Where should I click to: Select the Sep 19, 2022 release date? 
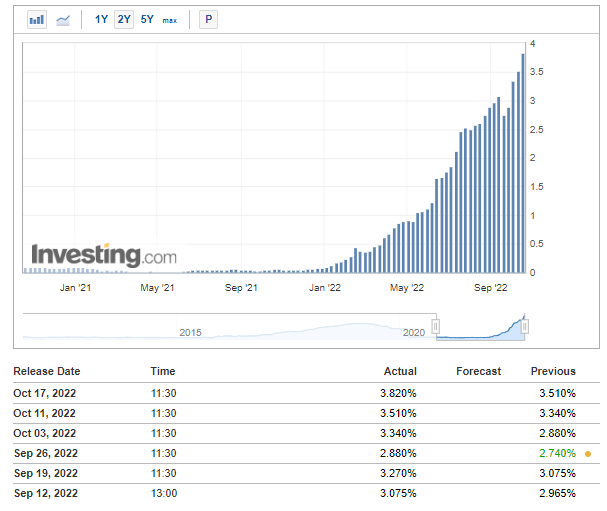(x=46, y=473)
